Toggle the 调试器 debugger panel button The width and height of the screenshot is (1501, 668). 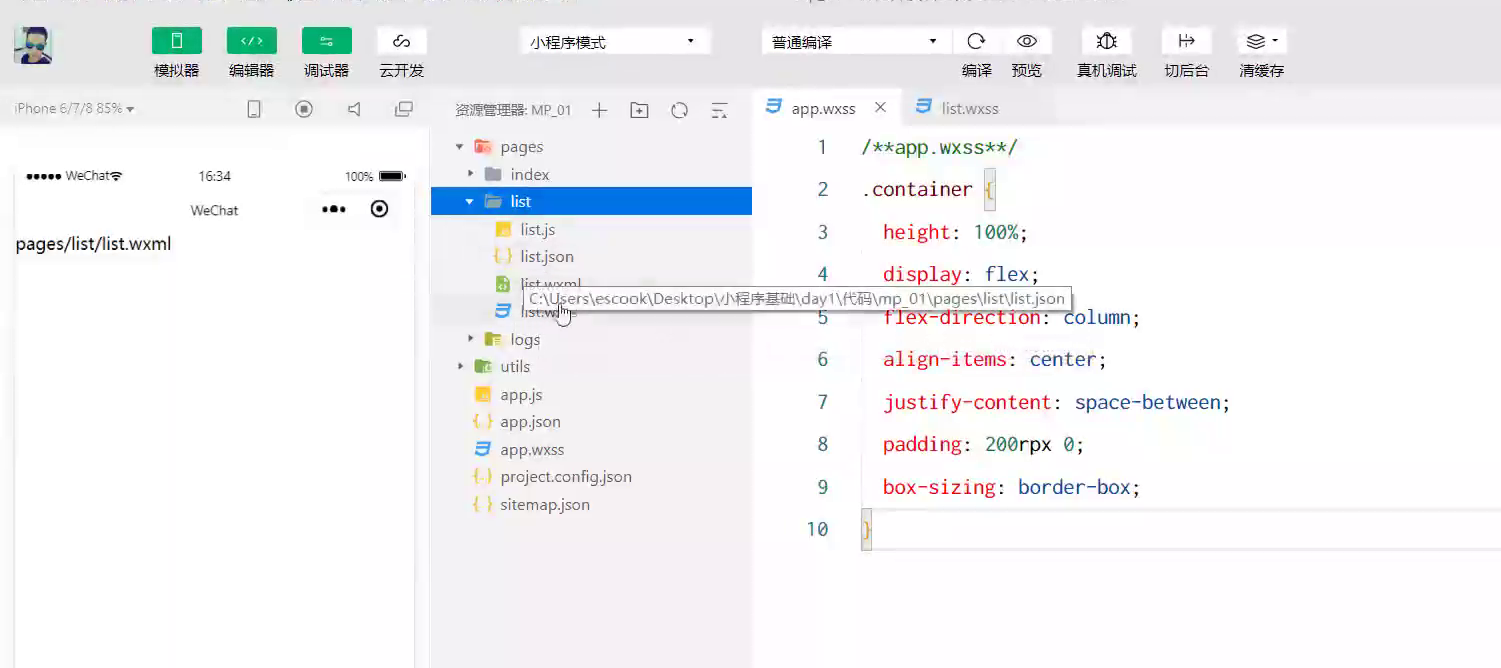327,41
